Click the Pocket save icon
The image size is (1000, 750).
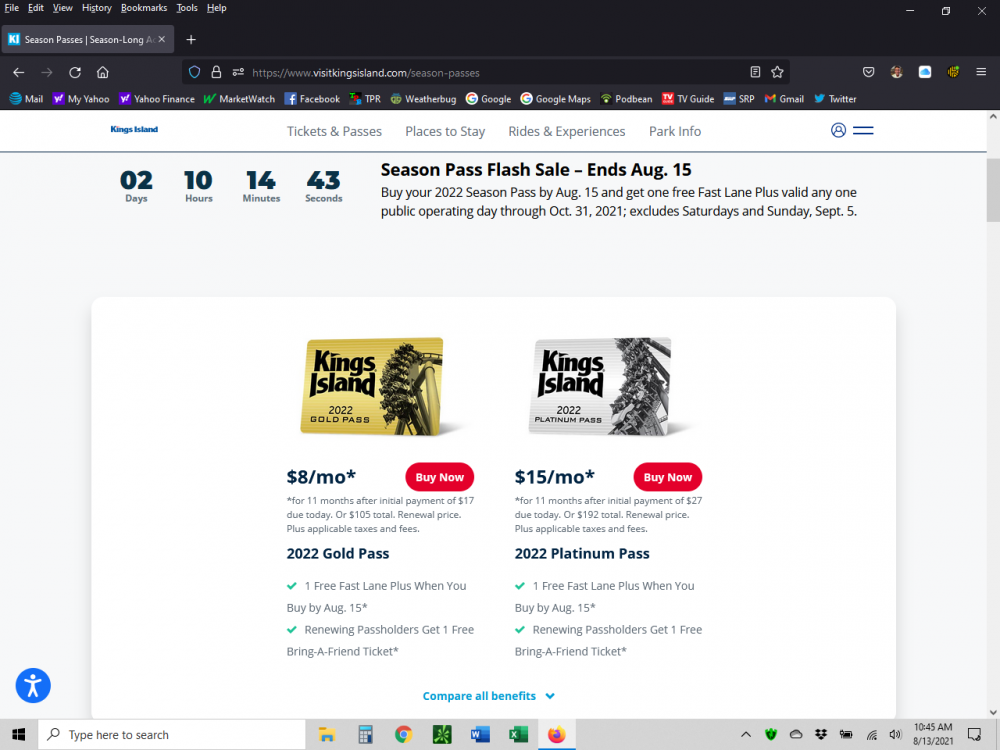tap(869, 72)
